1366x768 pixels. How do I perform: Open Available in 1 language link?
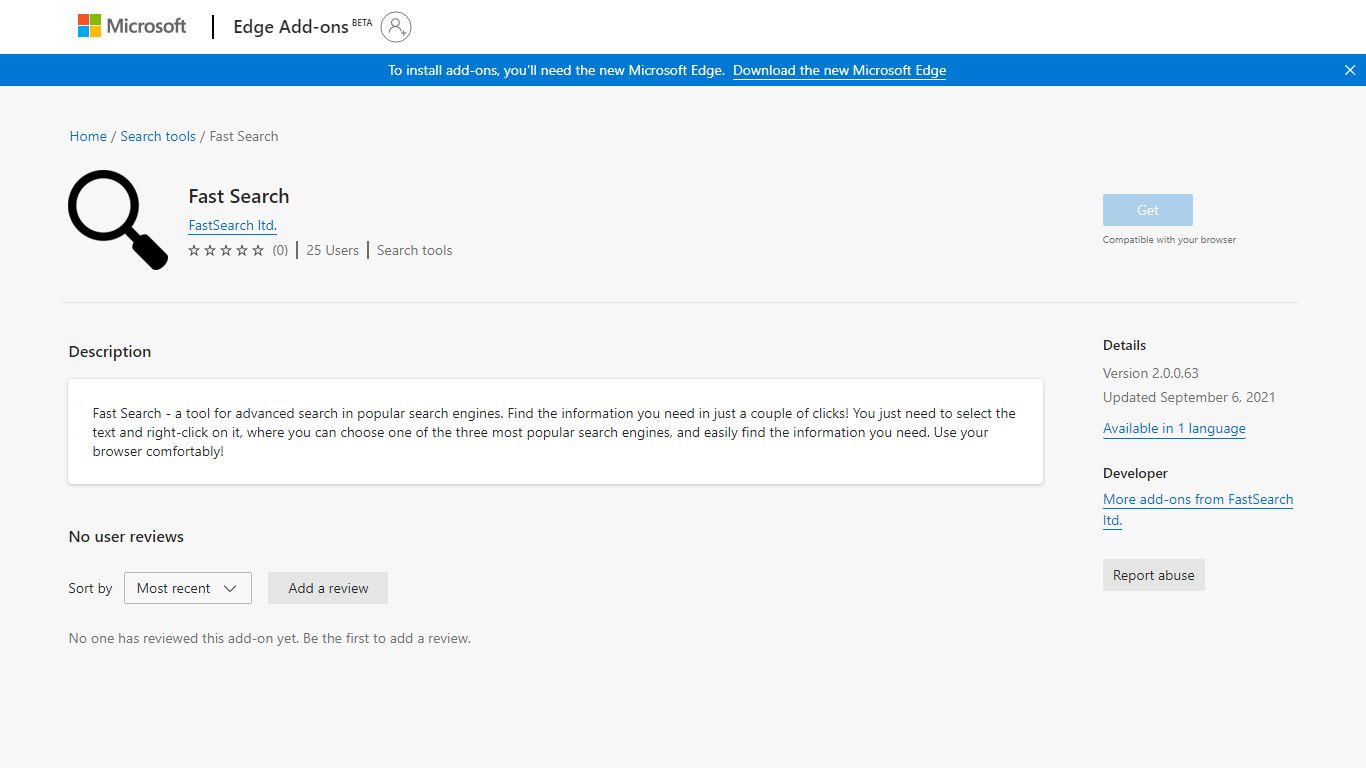coord(1174,428)
